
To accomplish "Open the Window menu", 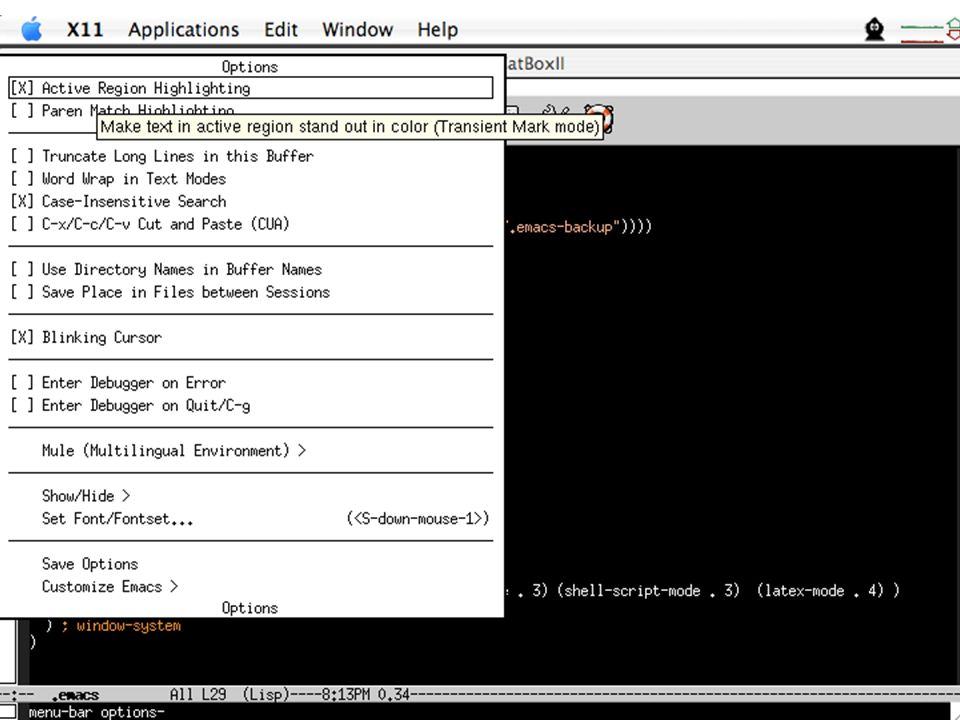I will tap(358, 29).
